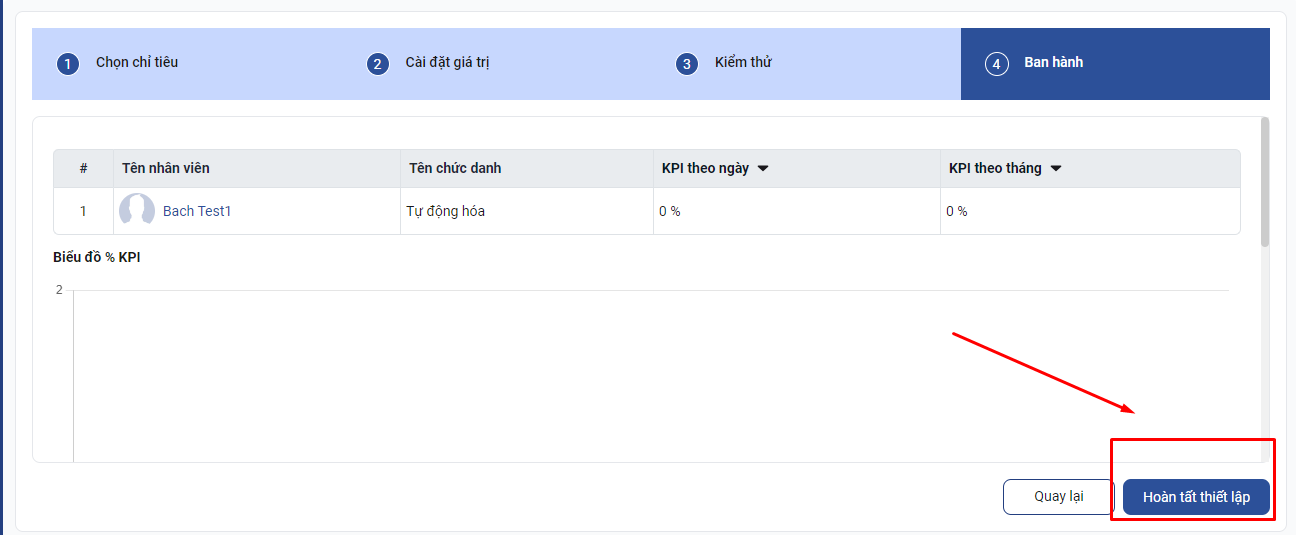Click the step 1 number circle
This screenshot has width=1296, height=535.
coord(67,64)
